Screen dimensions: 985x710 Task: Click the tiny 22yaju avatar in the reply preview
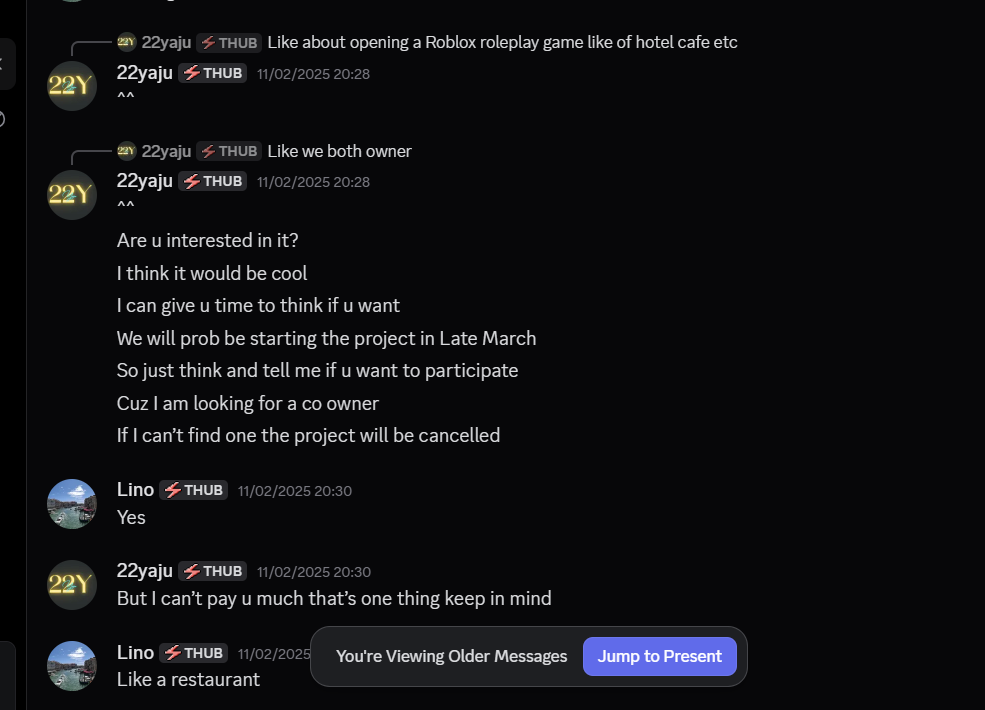coord(126,42)
